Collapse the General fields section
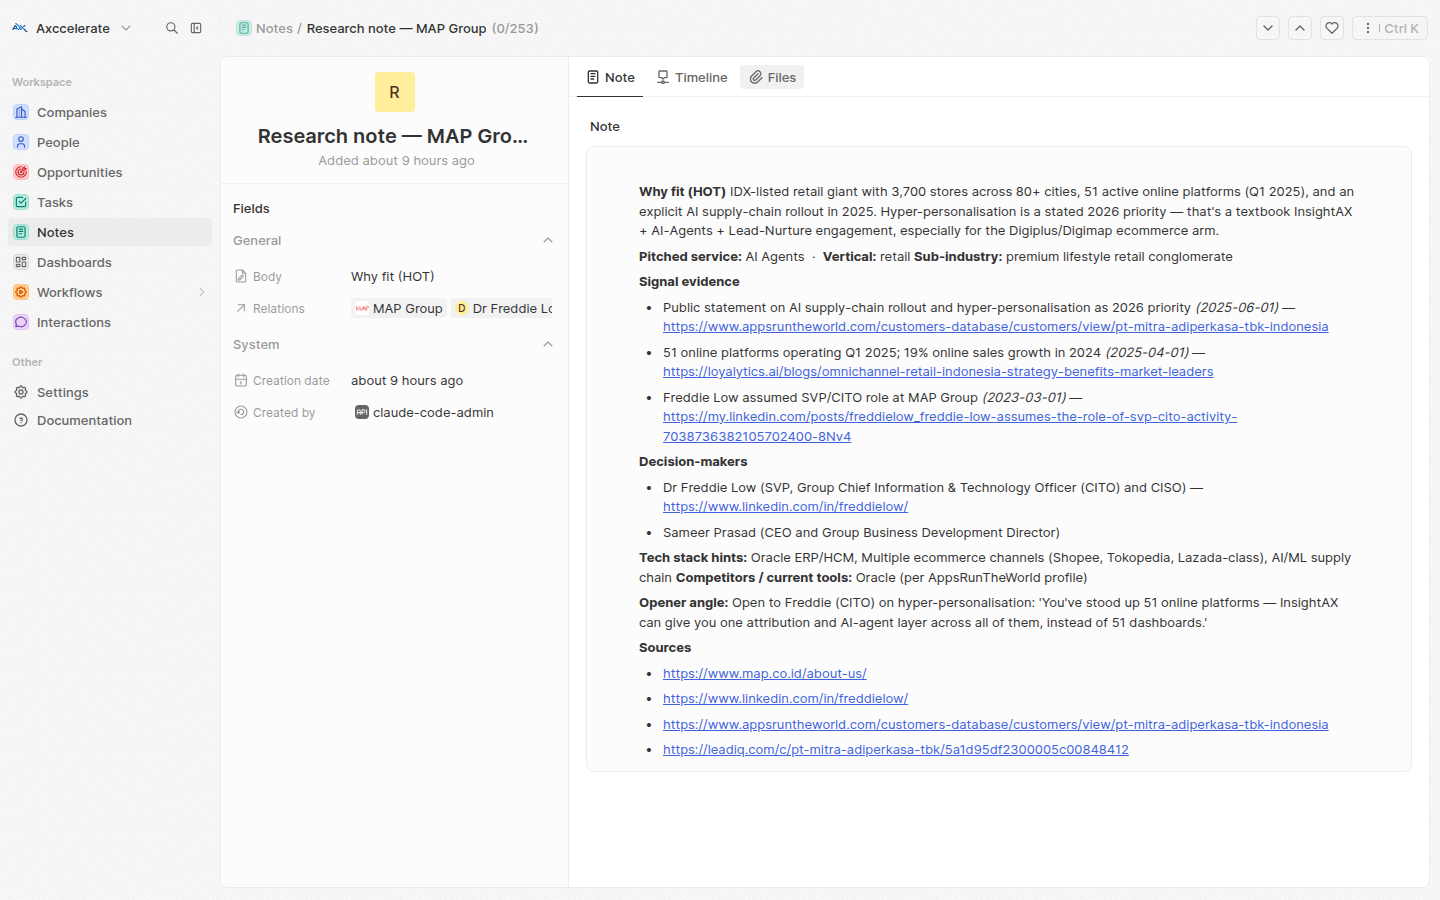1440x900 pixels. [x=548, y=240]
